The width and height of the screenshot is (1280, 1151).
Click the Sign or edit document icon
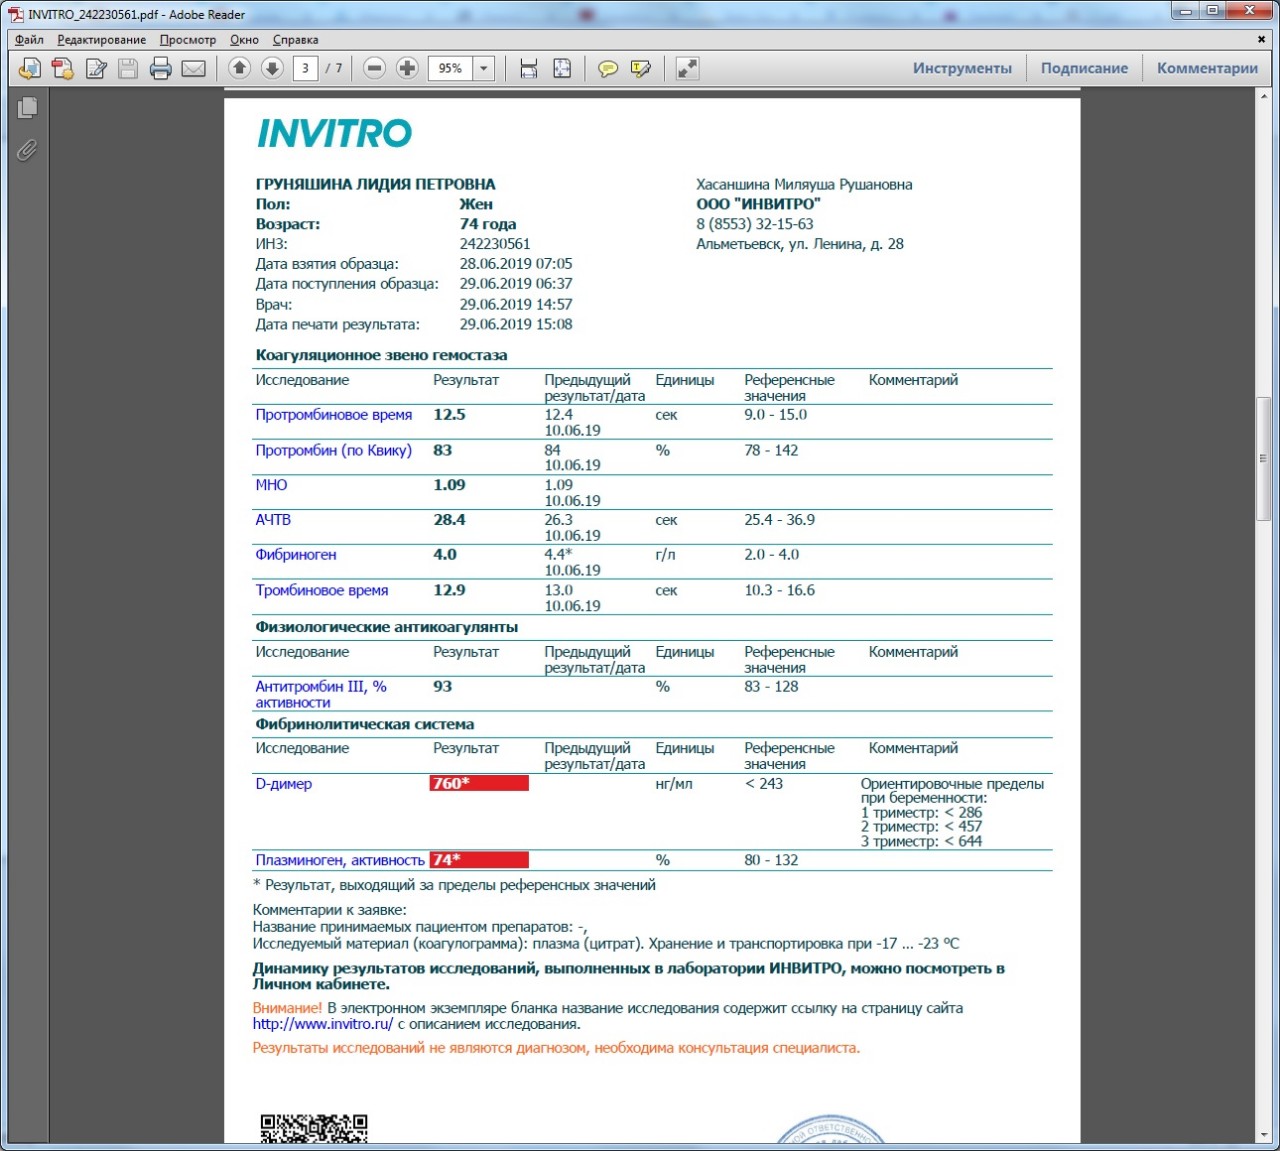click(96, 68)
